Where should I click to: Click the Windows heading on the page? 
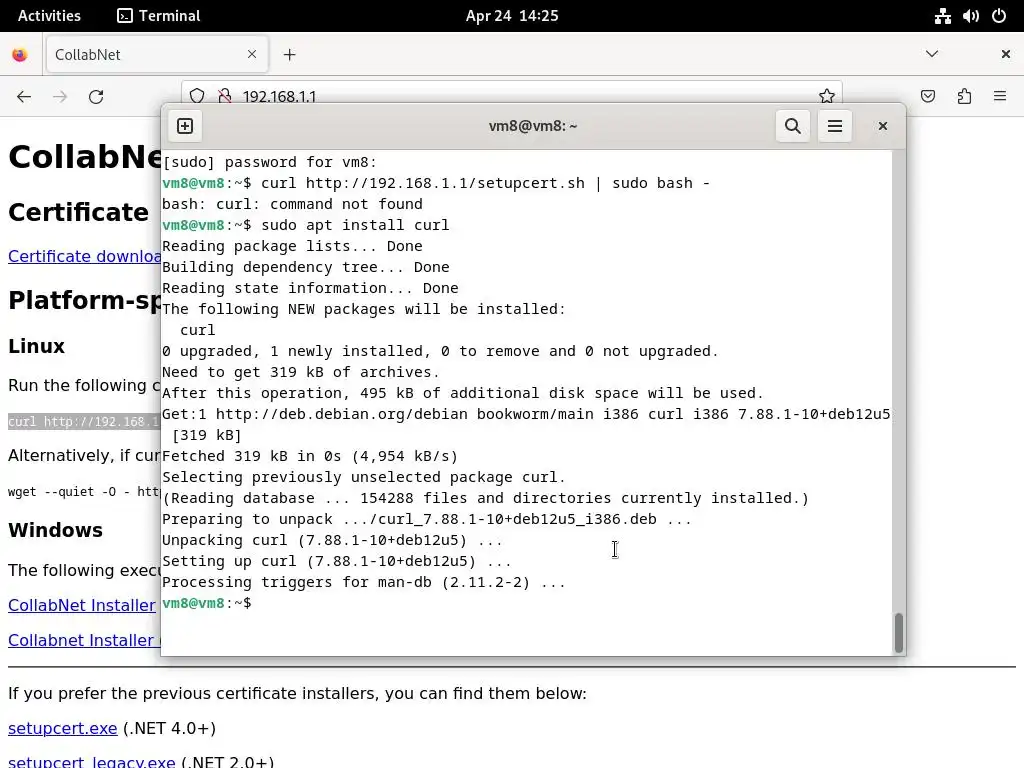point(56,530)
